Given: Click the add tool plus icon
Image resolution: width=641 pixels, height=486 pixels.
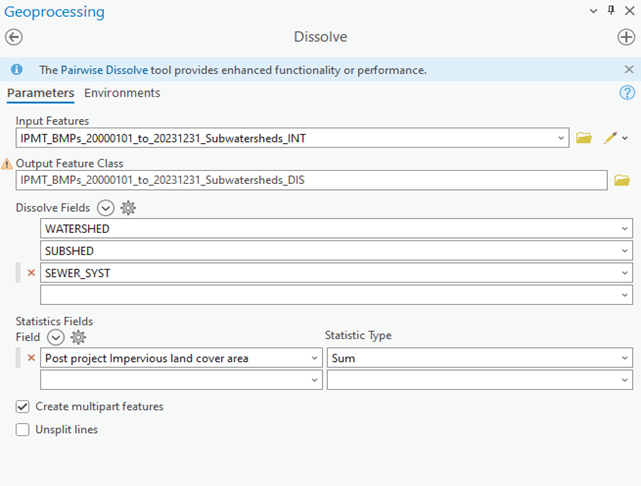Looking at the screenshot, I should [626, 37].
